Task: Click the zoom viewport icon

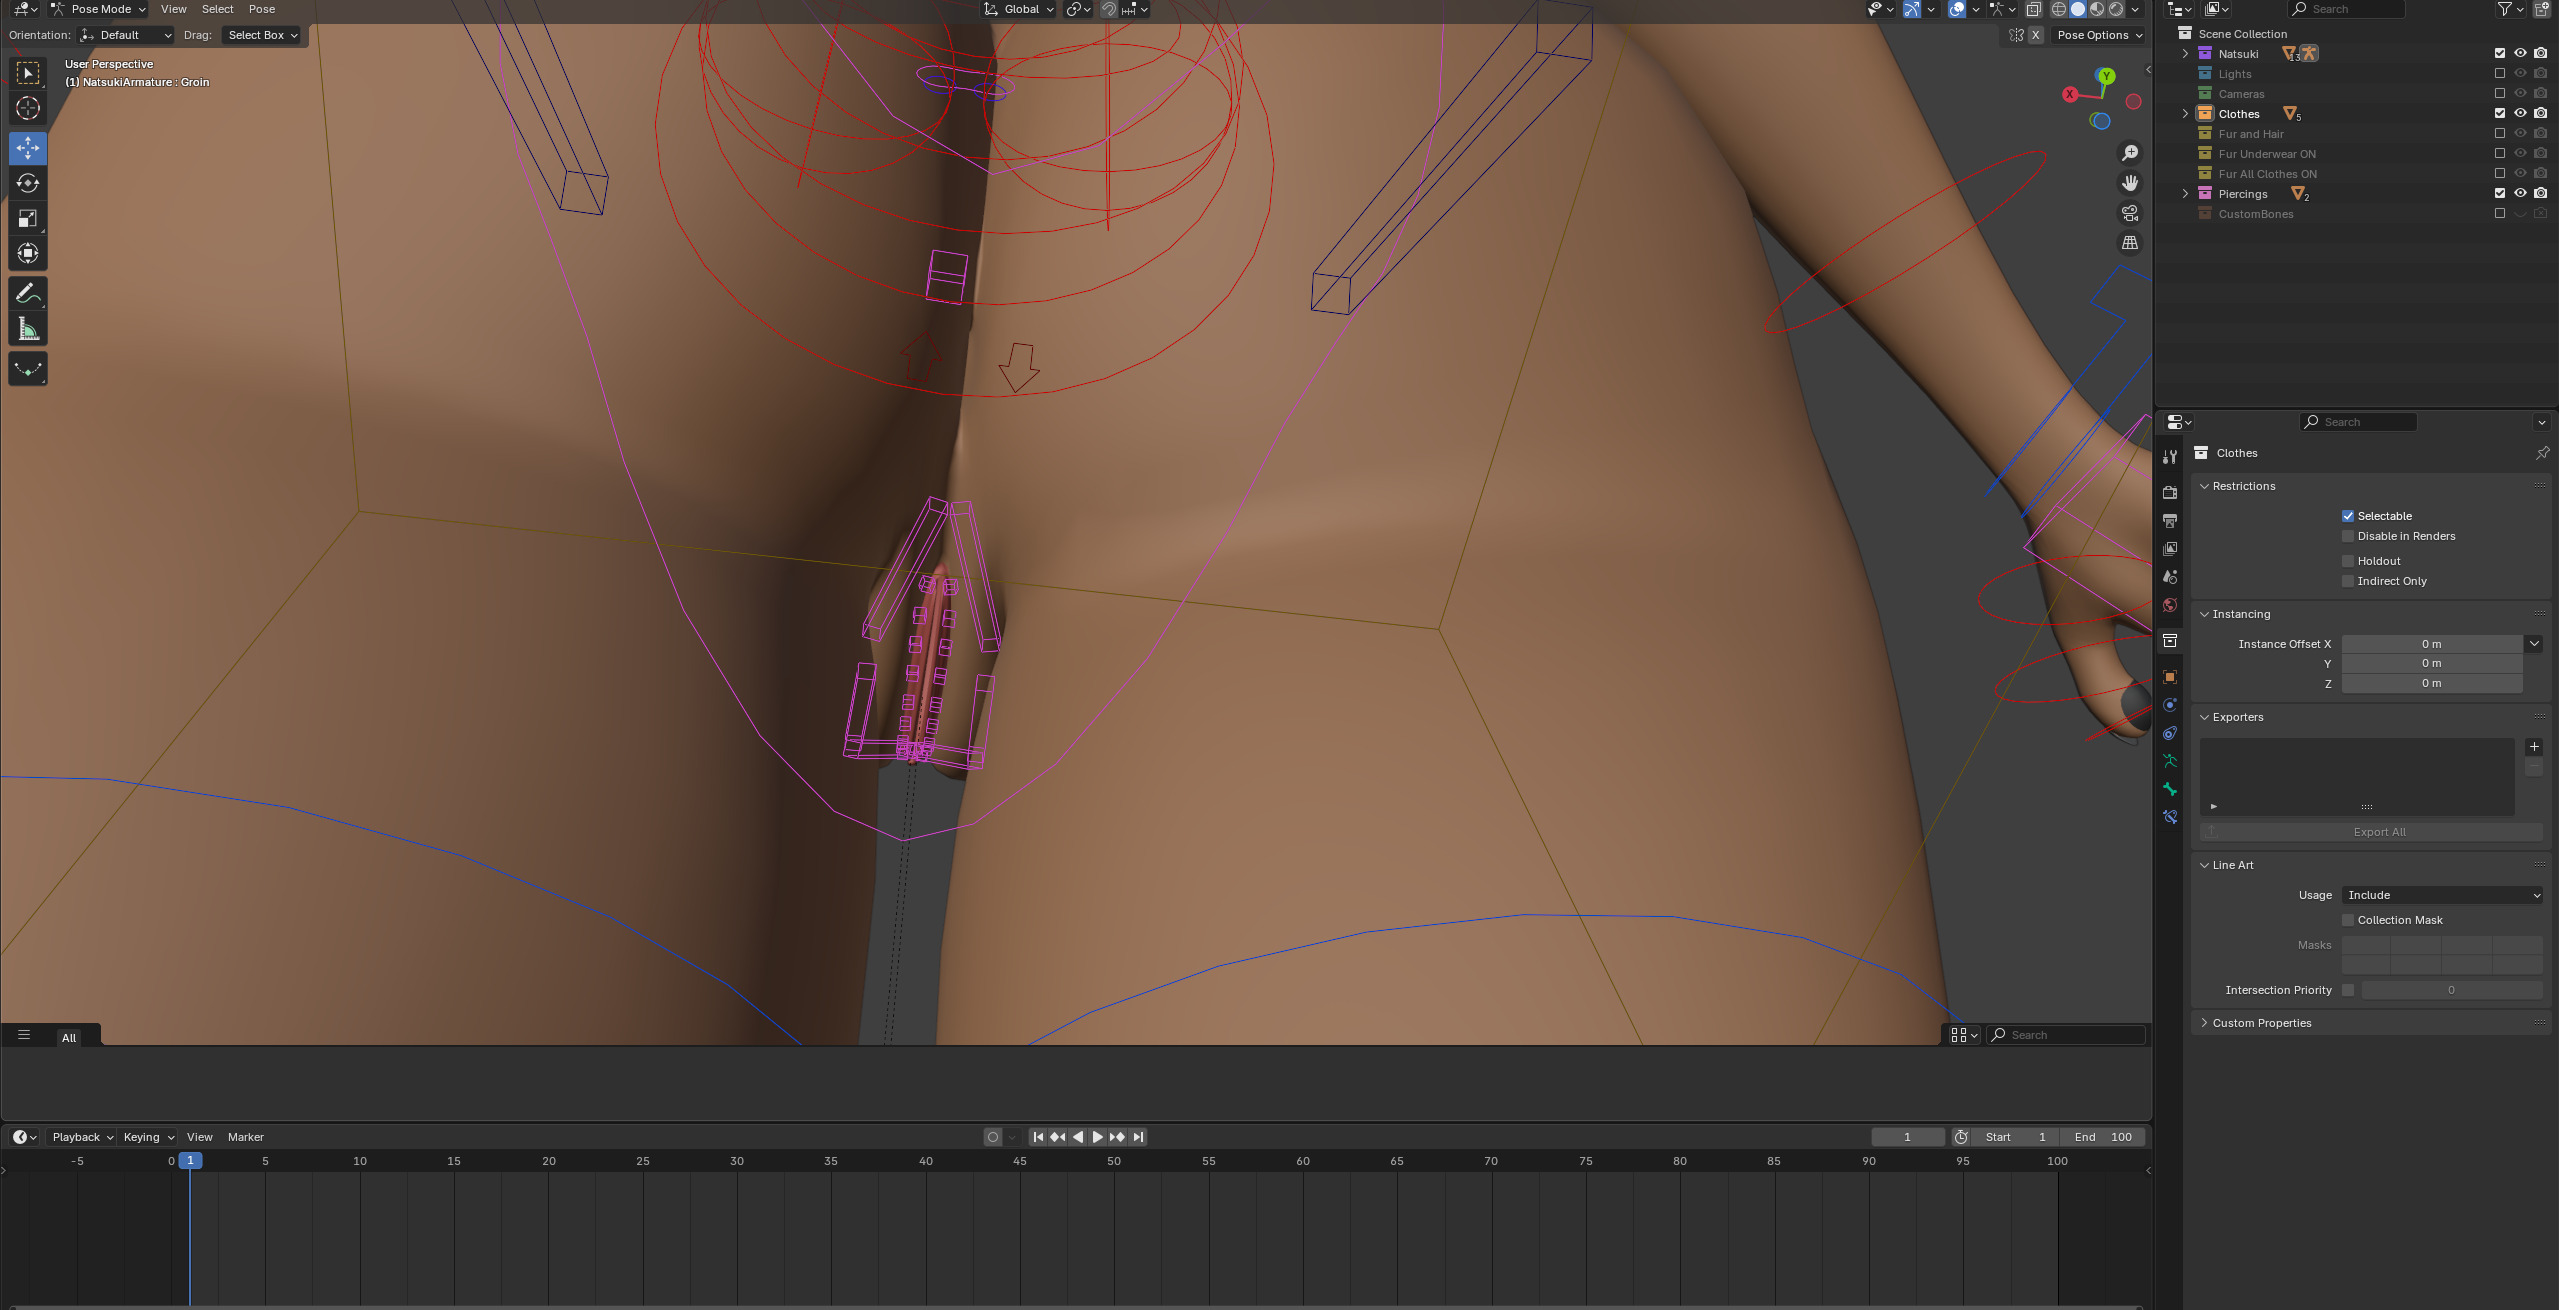Action: 2130,152
